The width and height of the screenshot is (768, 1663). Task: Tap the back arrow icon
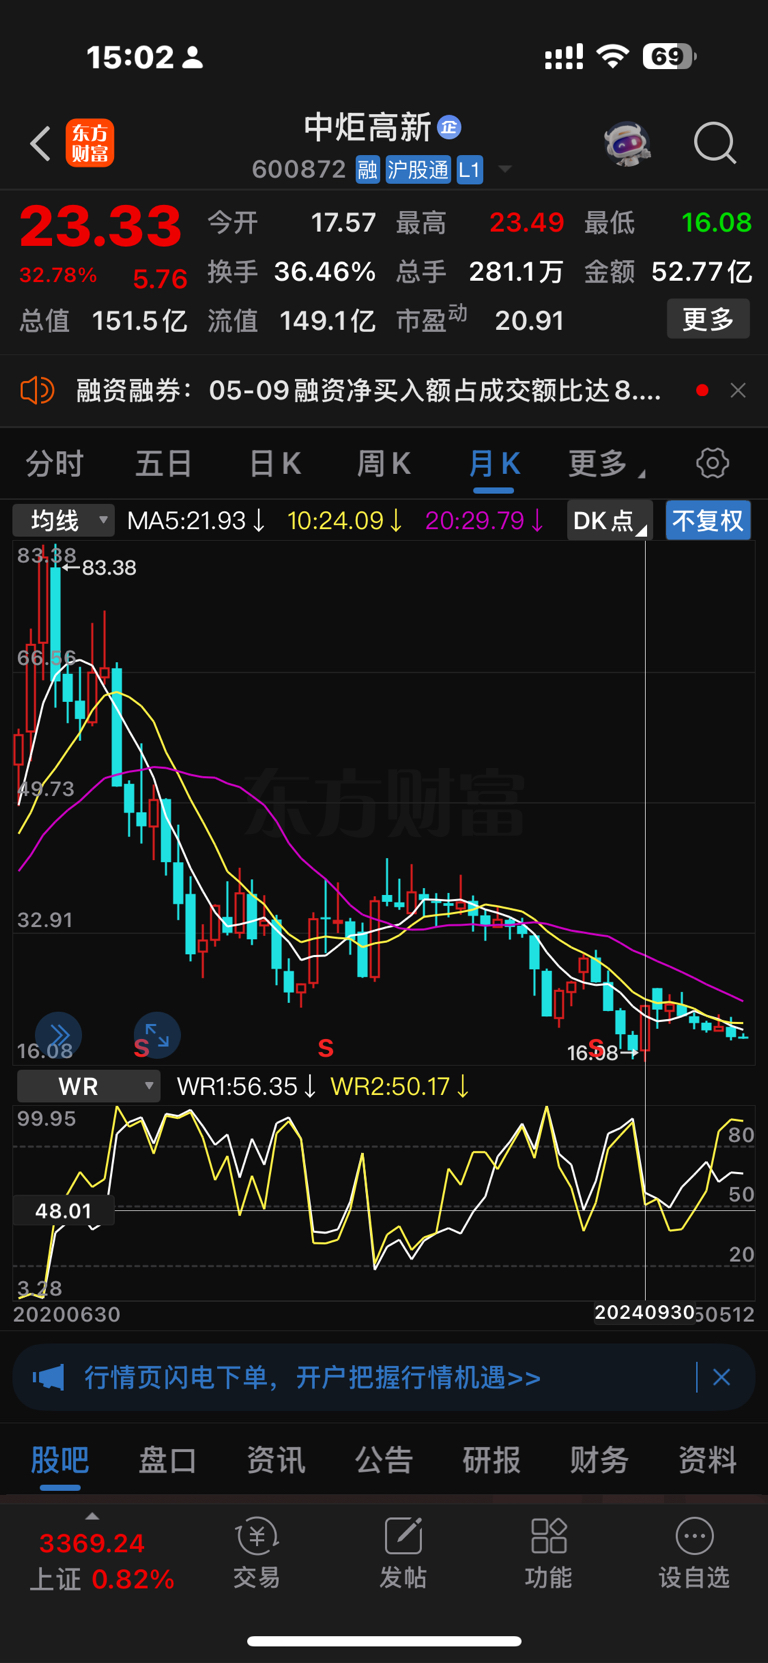click(40, 144)
